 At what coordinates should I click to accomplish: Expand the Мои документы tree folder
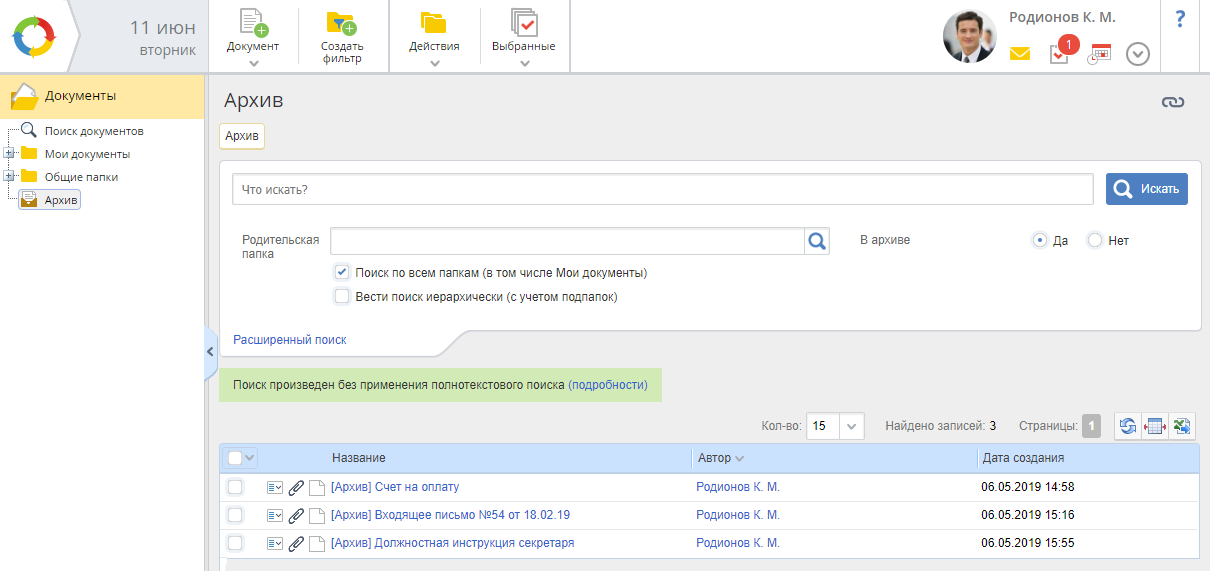click(9, 154)
